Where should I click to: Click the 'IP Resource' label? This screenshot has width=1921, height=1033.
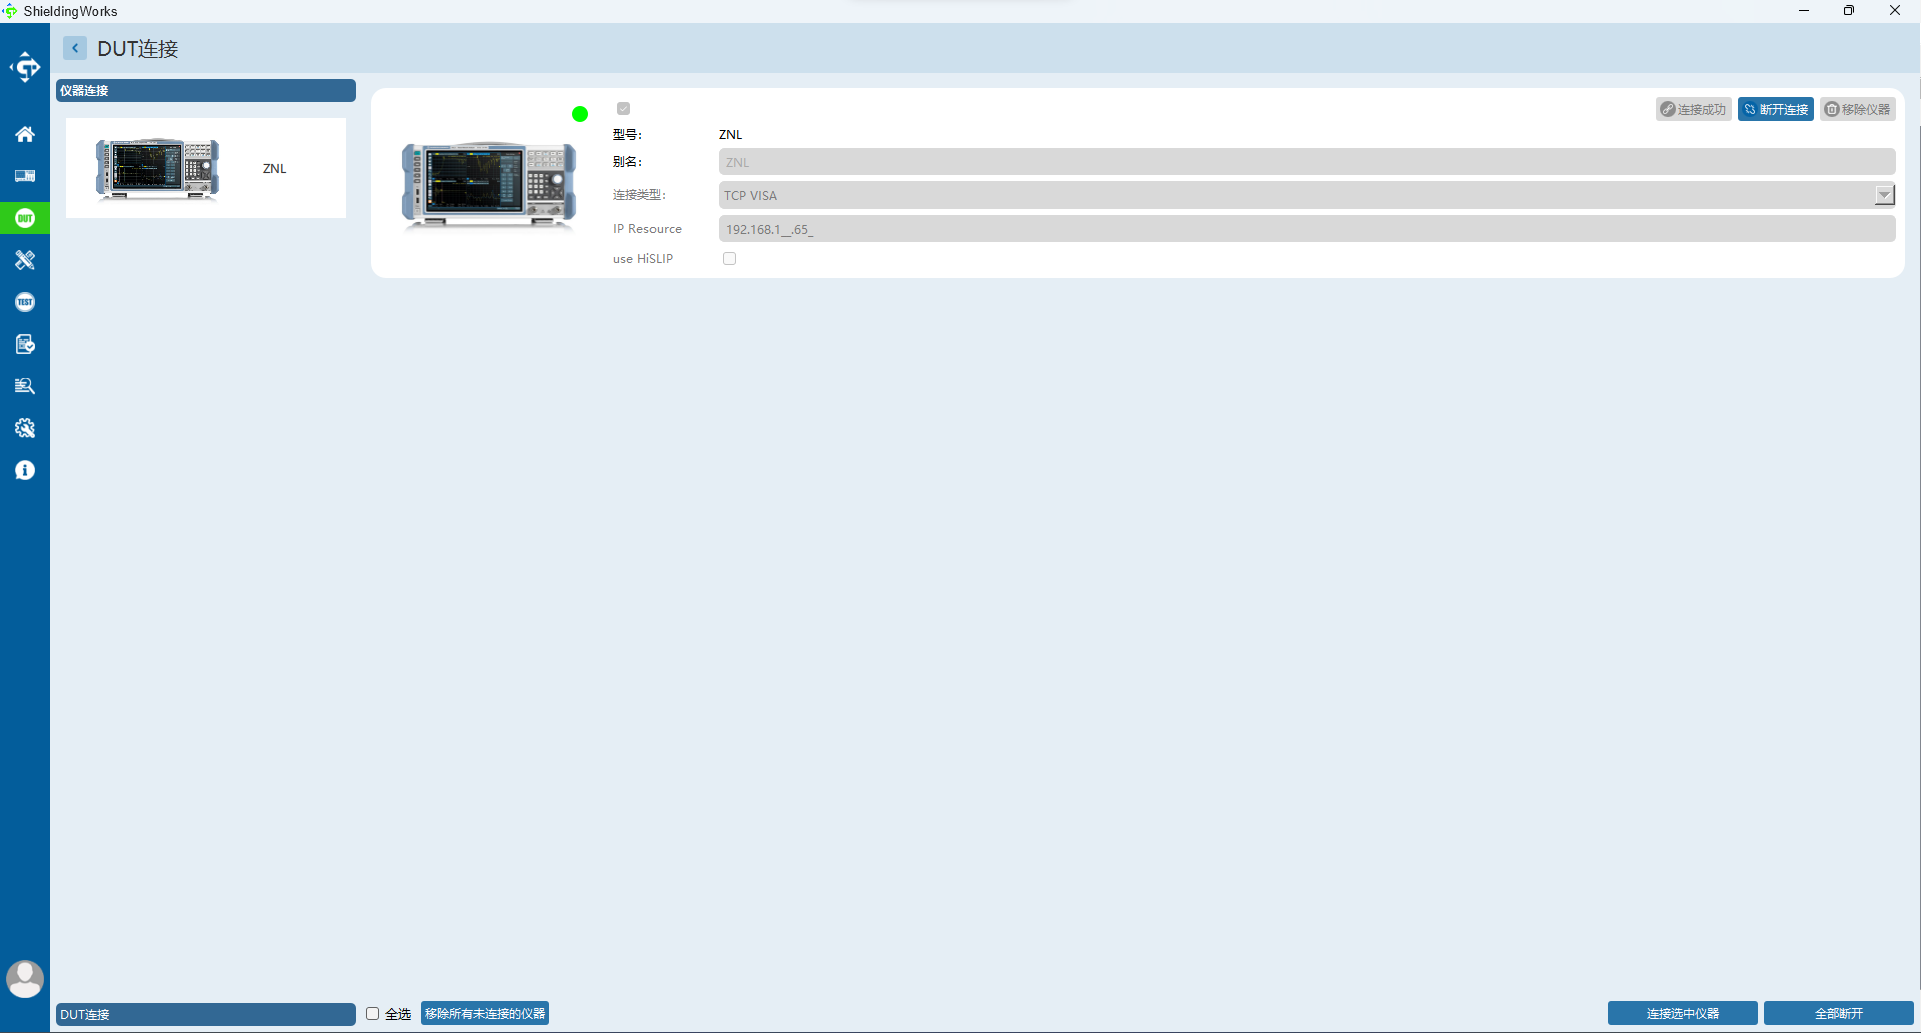(x=647, y=229)
